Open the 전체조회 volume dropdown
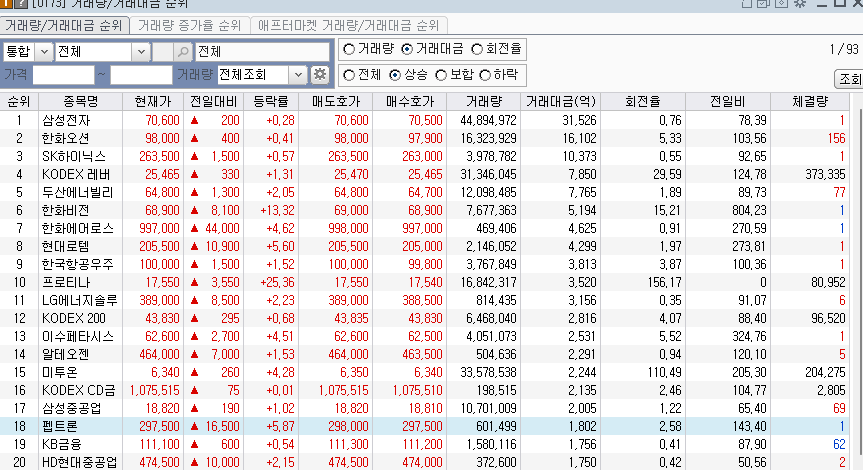The height and width of the screenshot is (470, 863). click(x=298, y=75)
